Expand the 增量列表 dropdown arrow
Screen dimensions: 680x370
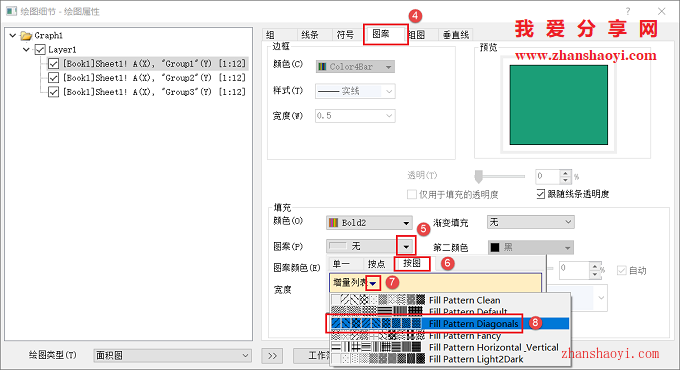point(373,283)
